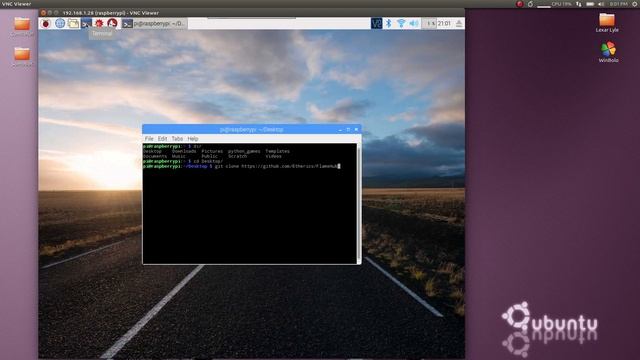Open the battery indicator in Ubuntu top bar
640x360 pixels.
(590, 4)
